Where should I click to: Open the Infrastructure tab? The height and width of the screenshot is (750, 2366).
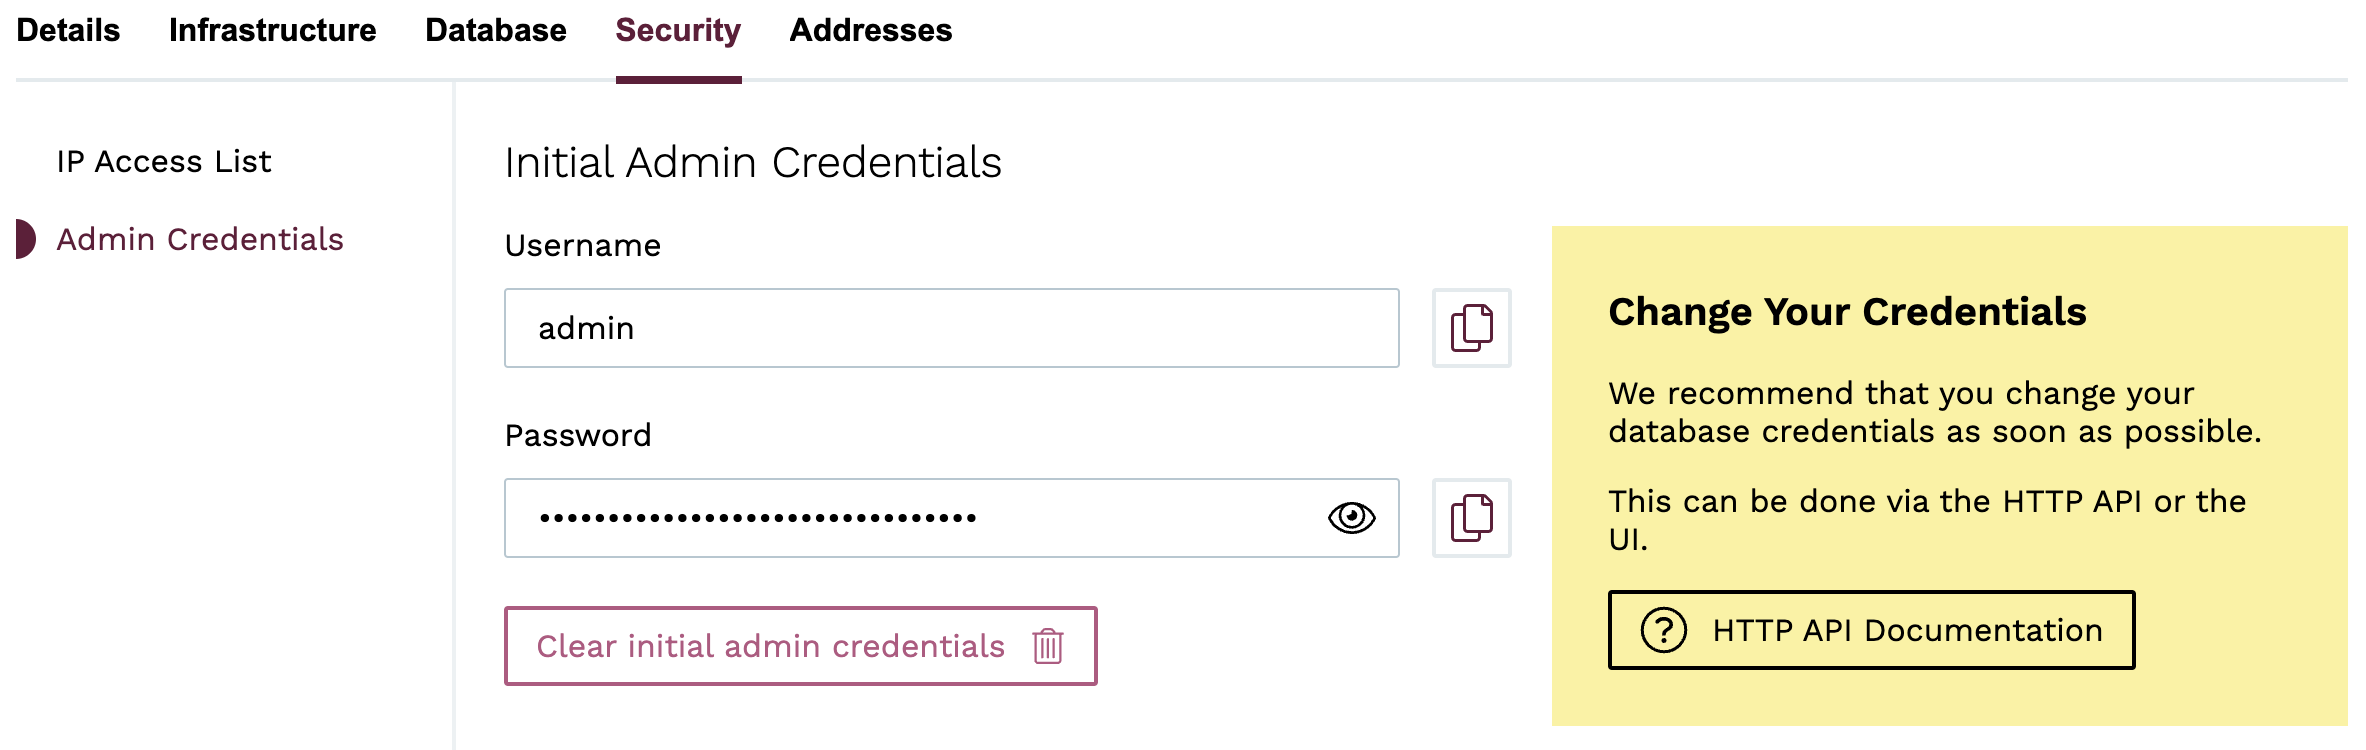[273, 30]
